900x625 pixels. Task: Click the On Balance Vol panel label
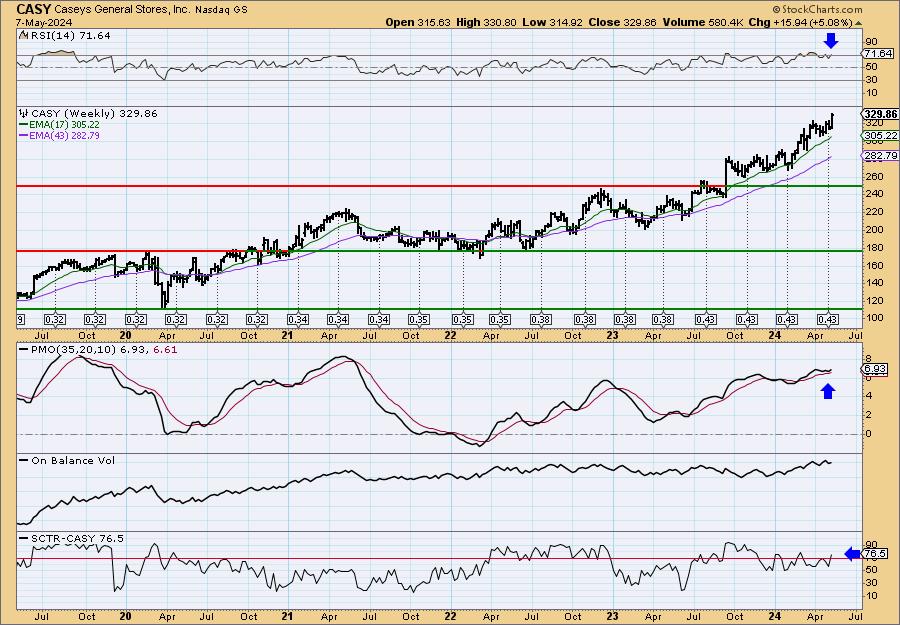[x=73, y=460]
